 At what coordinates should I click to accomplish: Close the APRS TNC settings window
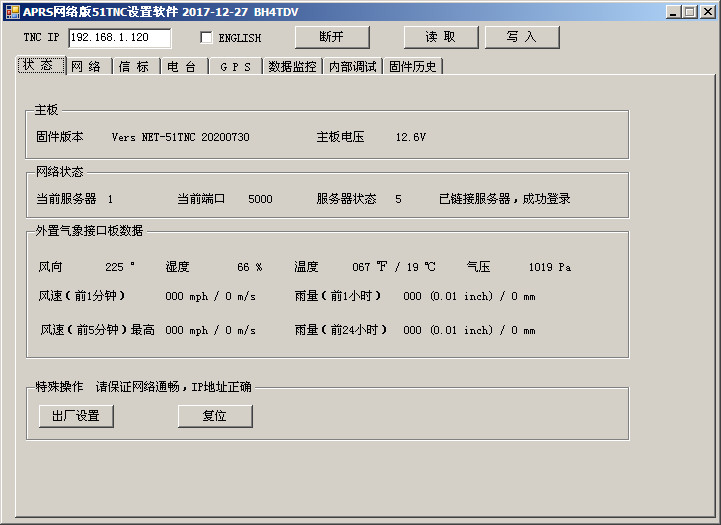coord(707,11)
